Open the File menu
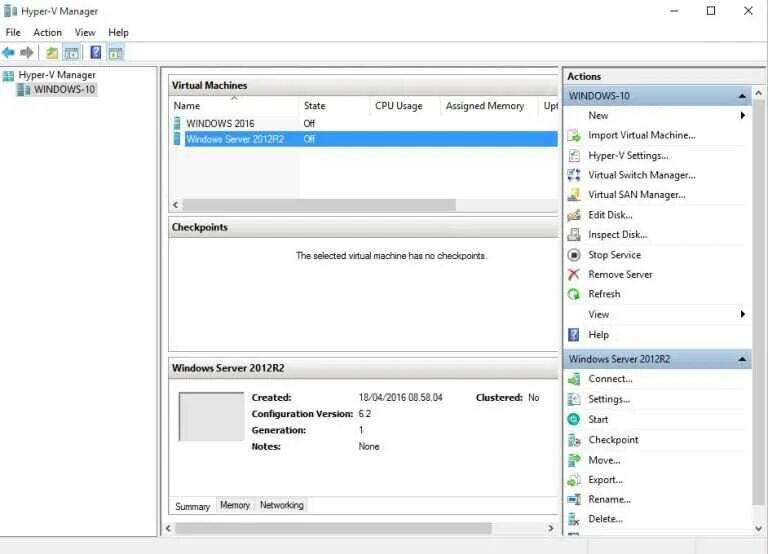 click(x=13, y=32)
